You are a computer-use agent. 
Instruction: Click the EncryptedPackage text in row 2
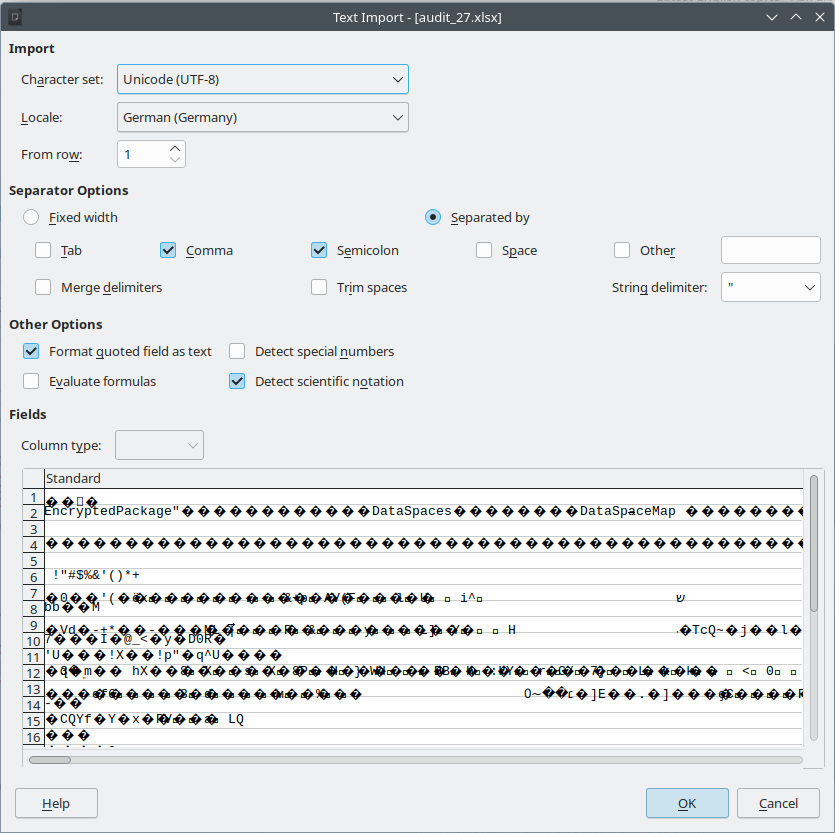pos(109,511)
